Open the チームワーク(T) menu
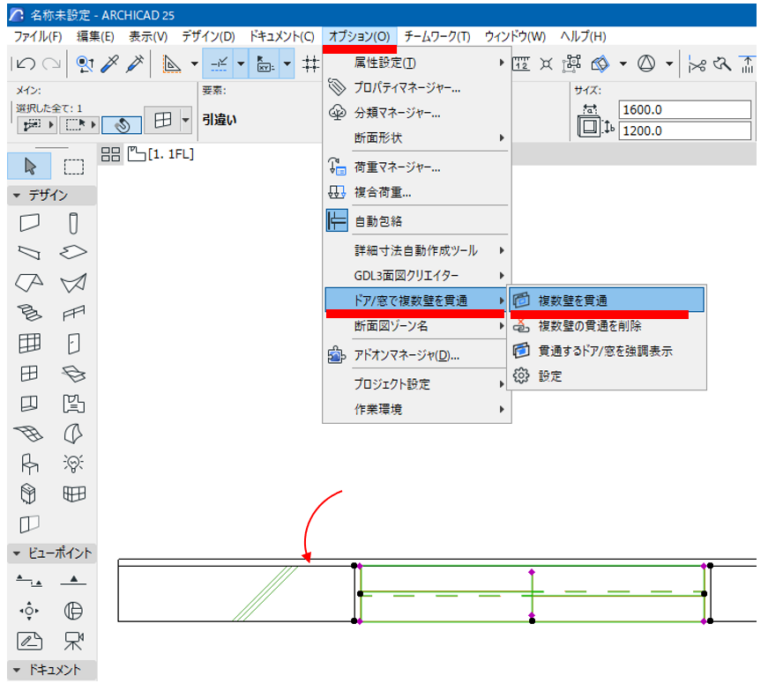This screenshot has height=683, width=768. pos(437,36)
